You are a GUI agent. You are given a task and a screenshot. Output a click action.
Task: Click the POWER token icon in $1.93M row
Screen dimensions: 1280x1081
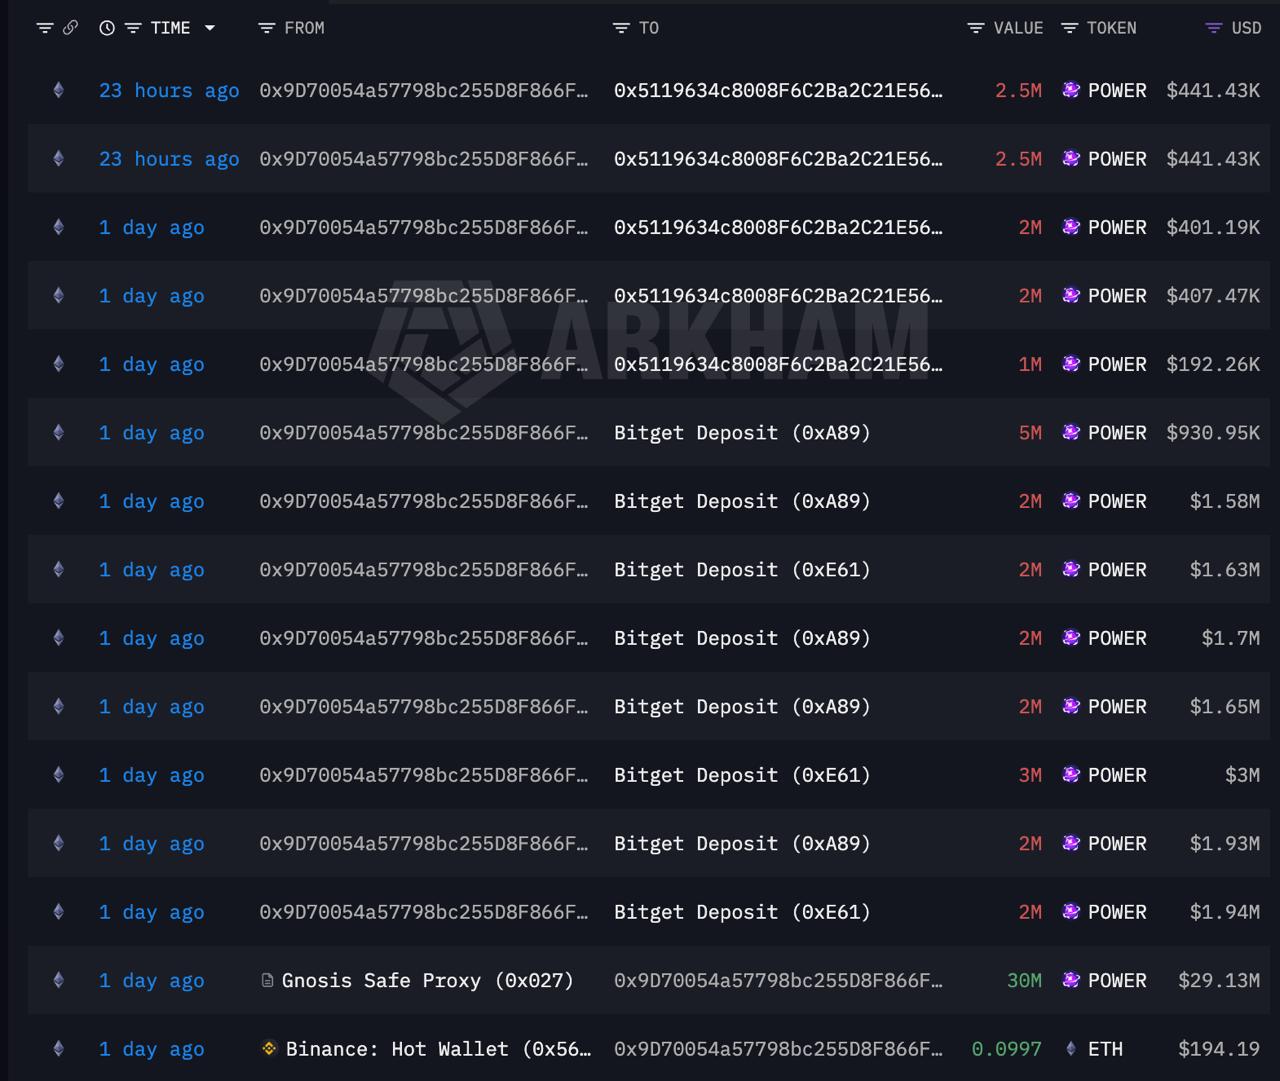point(1071,843)
